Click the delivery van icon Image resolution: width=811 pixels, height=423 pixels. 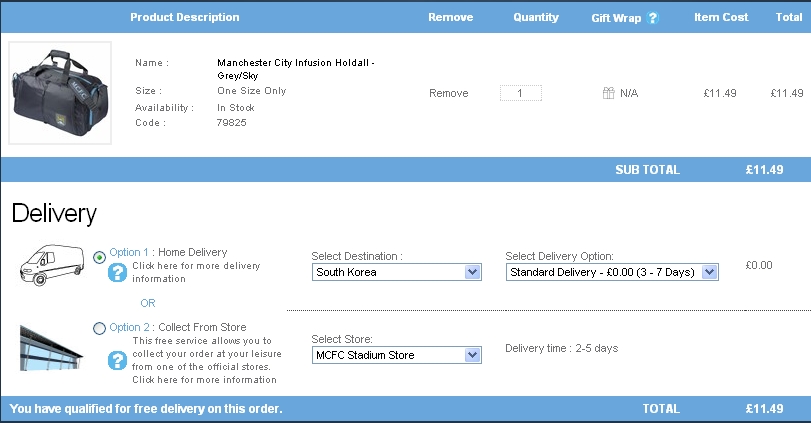pyautogui.click(x=51, y=265)
